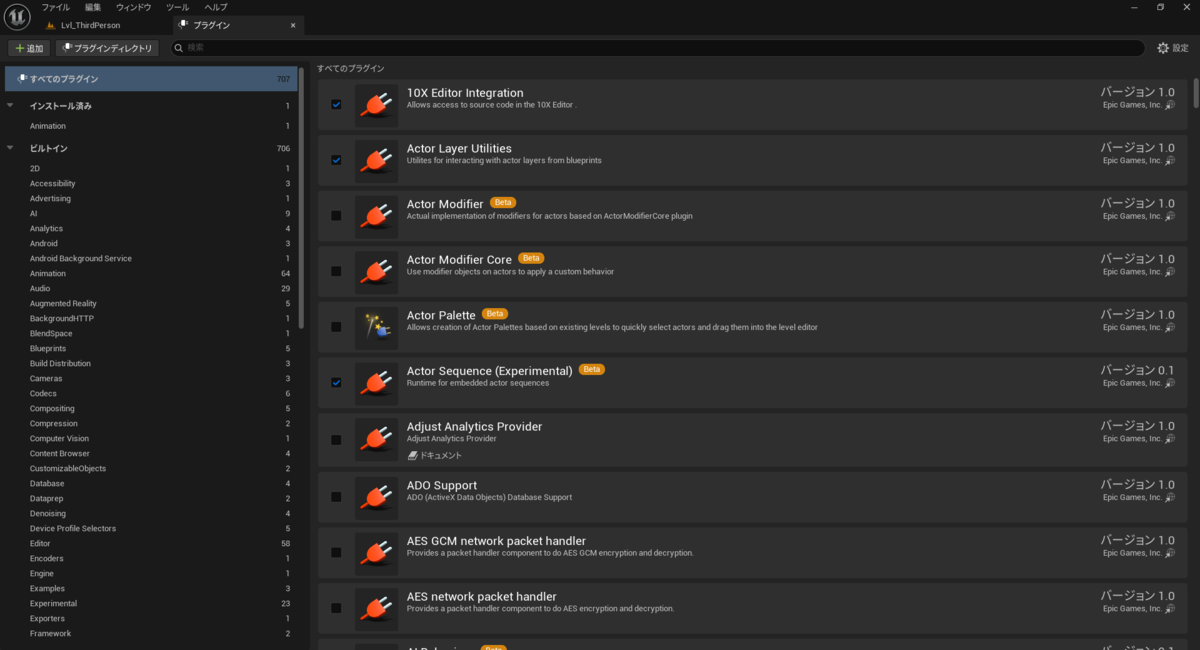Click the plug icon beside すべてのプラグイン
The height and width of the screenshot is (650, 1200).
[x=22, y=78]
